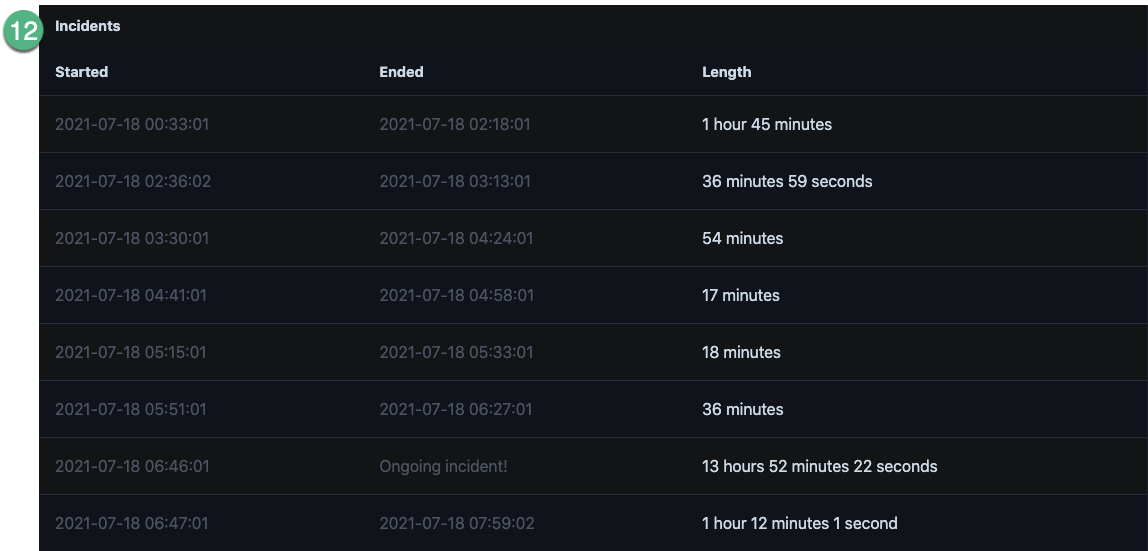Select start time 2021-07-18 05:51:01
Image resolution: width=1148 pixels, height=551 pixels.
pos(131,410)
